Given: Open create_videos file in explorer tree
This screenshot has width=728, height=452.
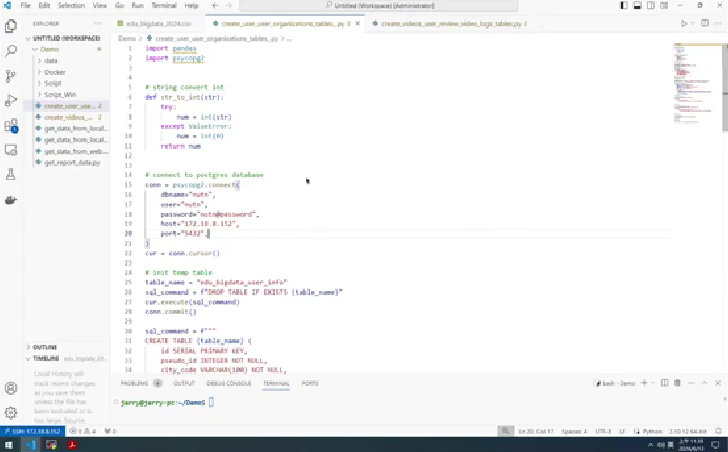Looking at the screenshot, I should (66, 117).
